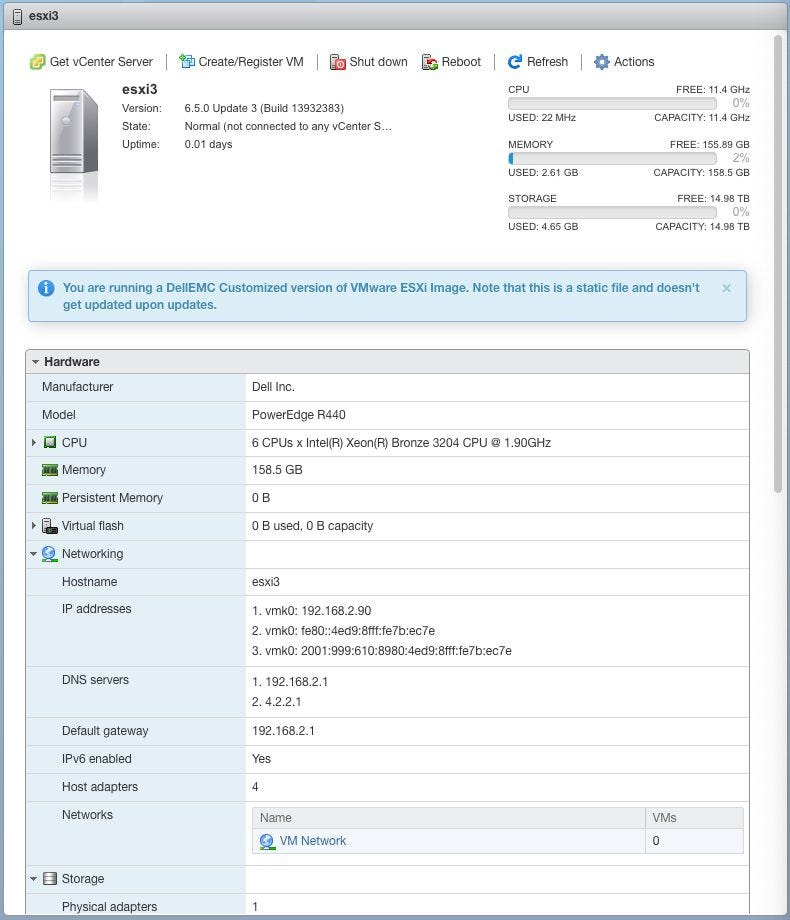Click Create/Register VM label

[251, 62]
